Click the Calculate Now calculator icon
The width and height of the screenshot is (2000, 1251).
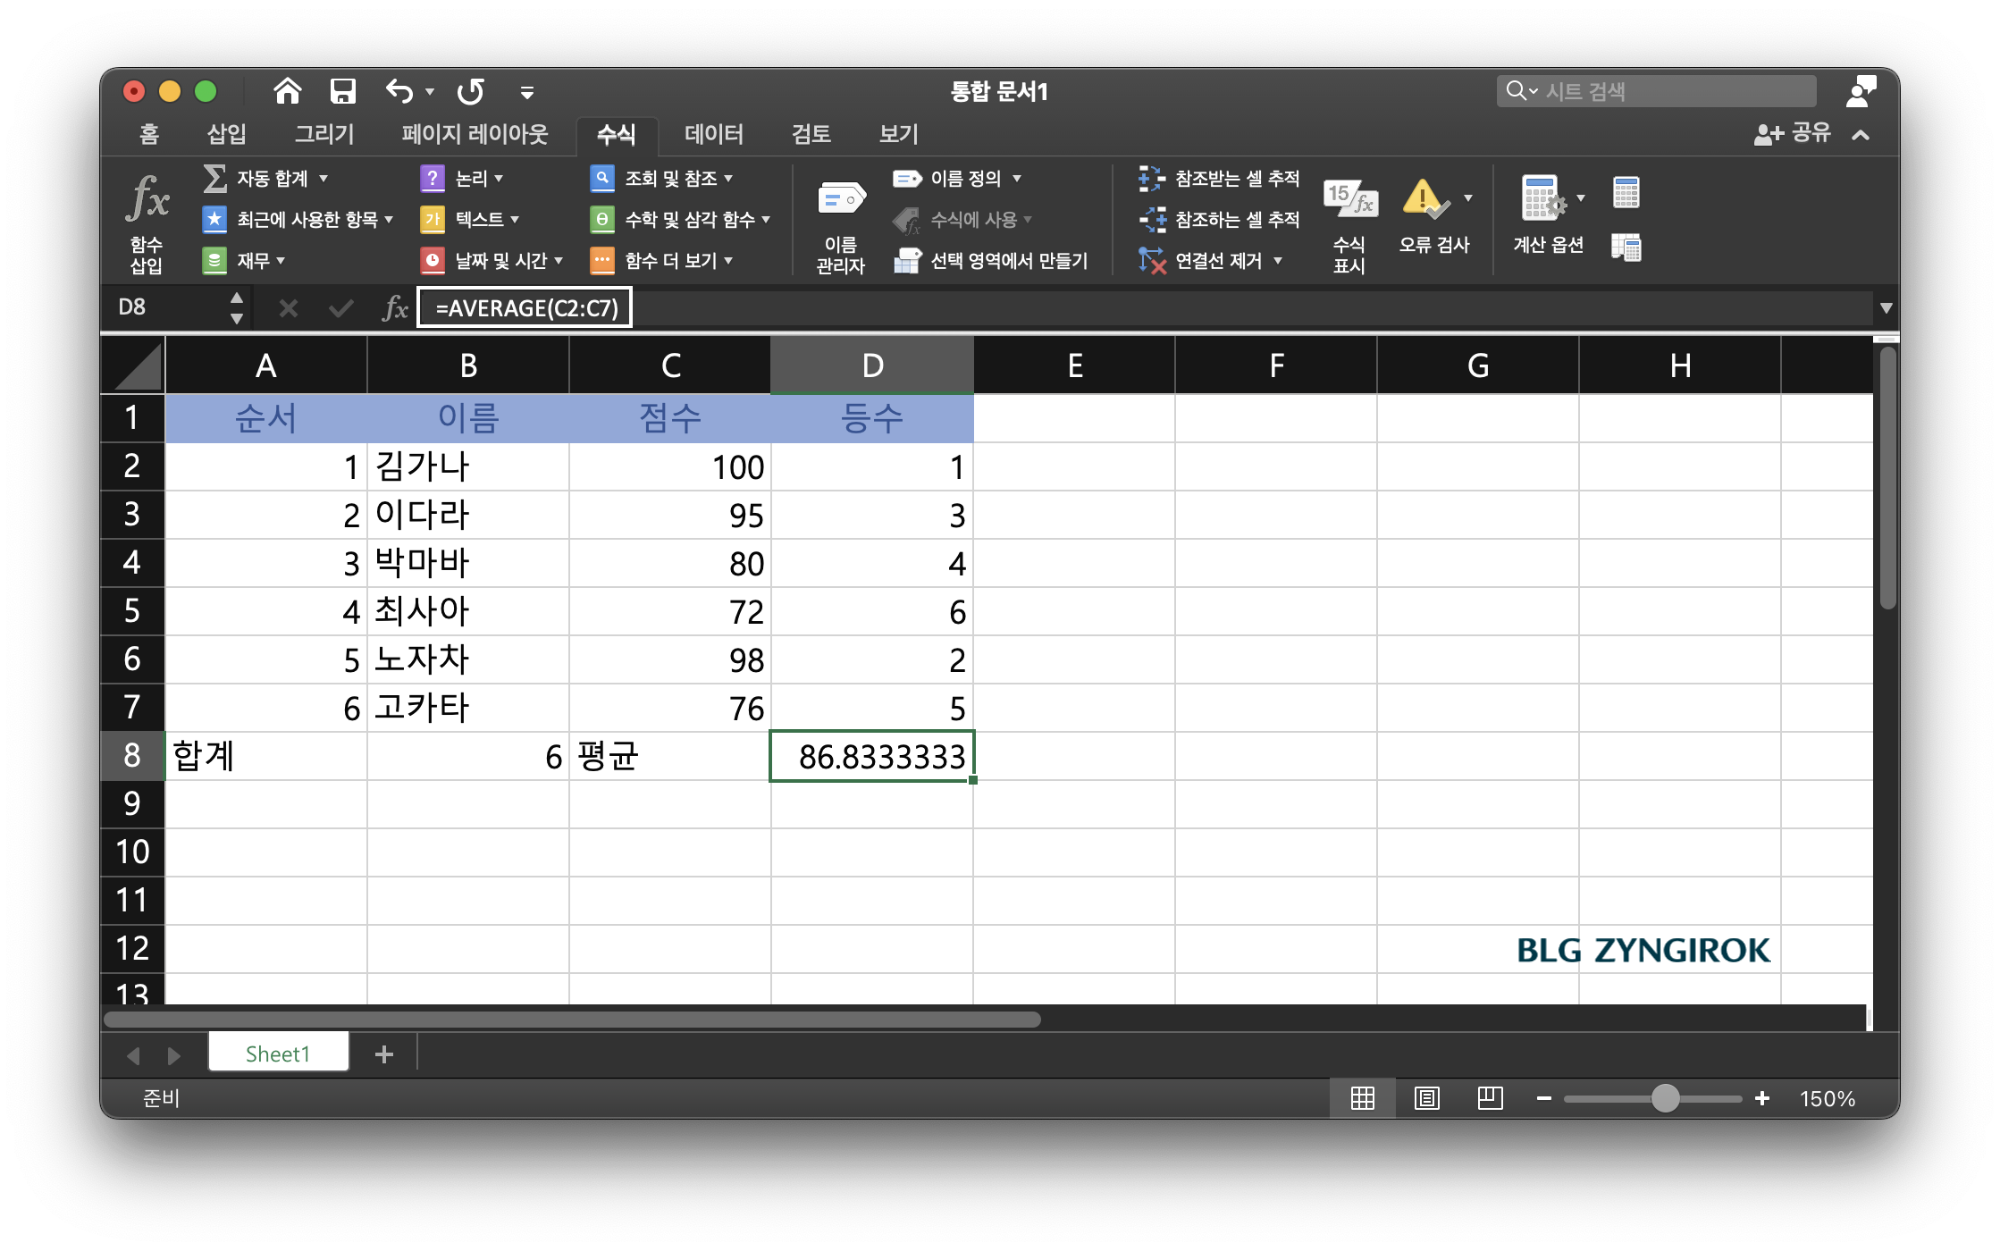click(x=1626, y=193)
